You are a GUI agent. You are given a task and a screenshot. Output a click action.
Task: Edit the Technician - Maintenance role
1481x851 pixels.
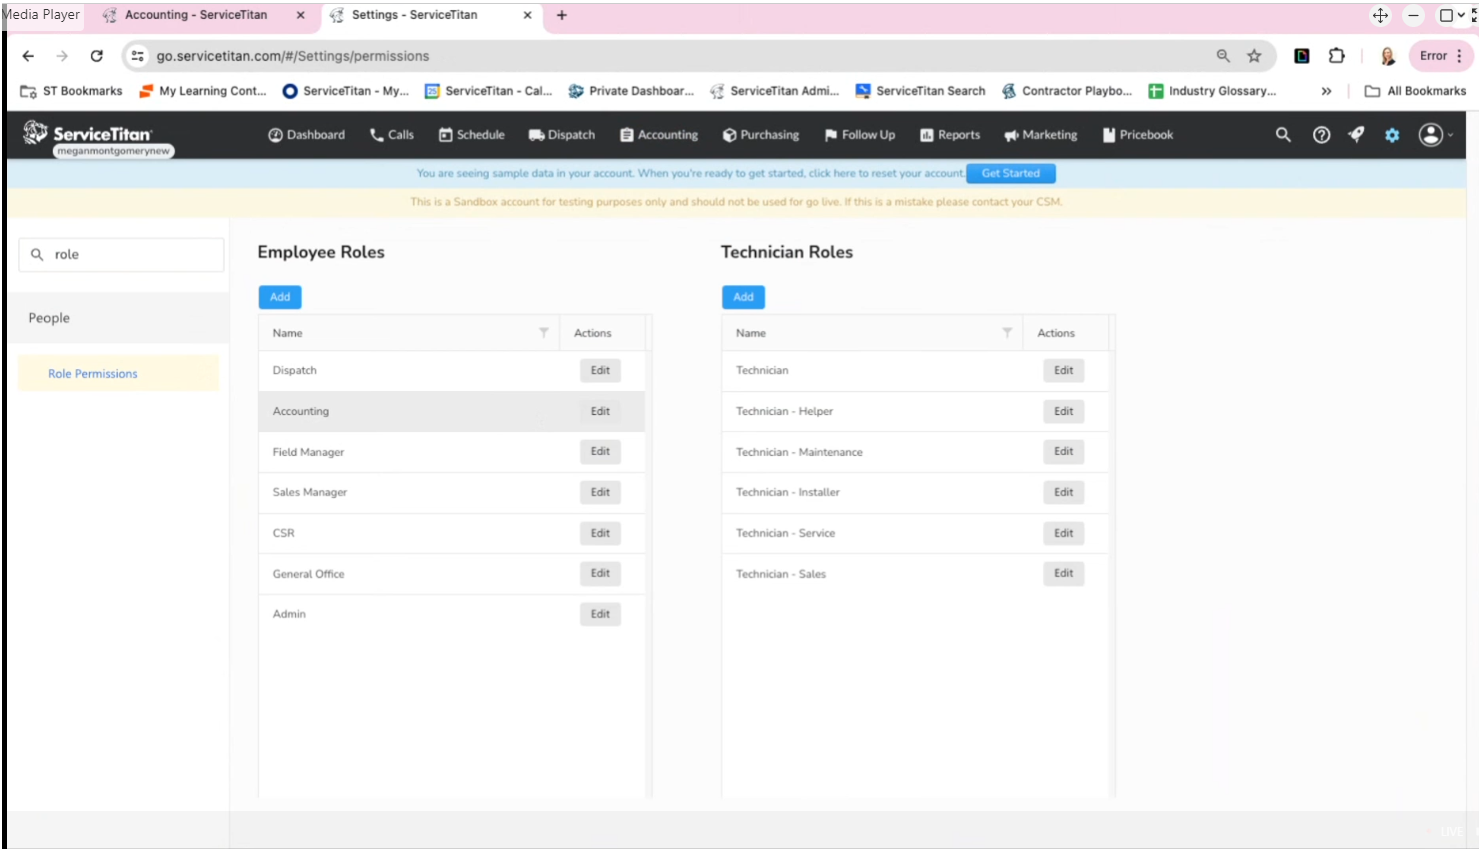click(x=1064, y=452)
